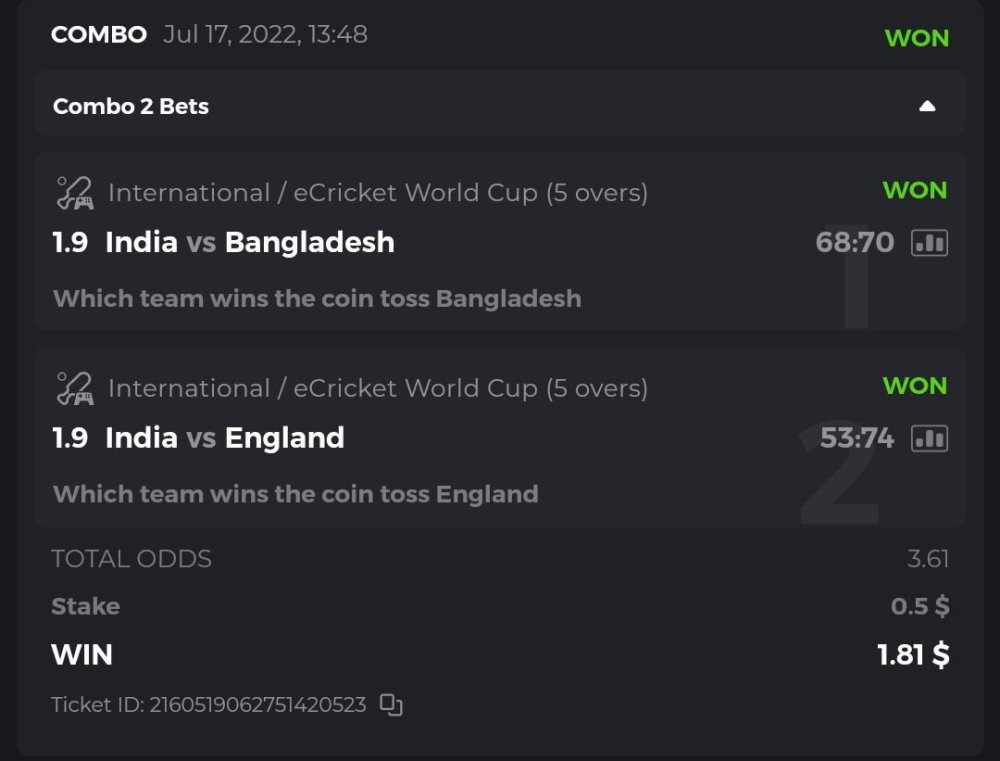Open statistics icon for India vs Bangladesh
Screen dimensions: 1000x761
pos(929,242)
